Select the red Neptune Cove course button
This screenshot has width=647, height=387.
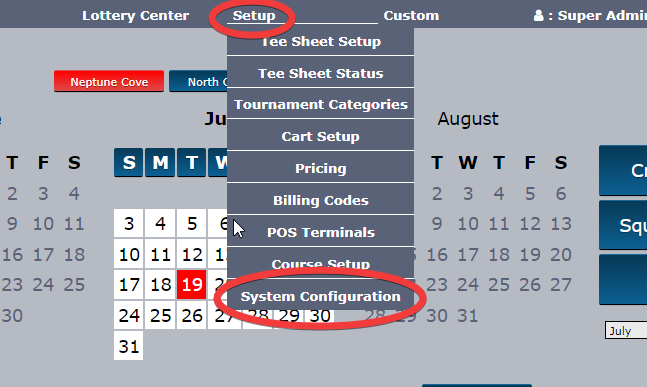point(109,81)
